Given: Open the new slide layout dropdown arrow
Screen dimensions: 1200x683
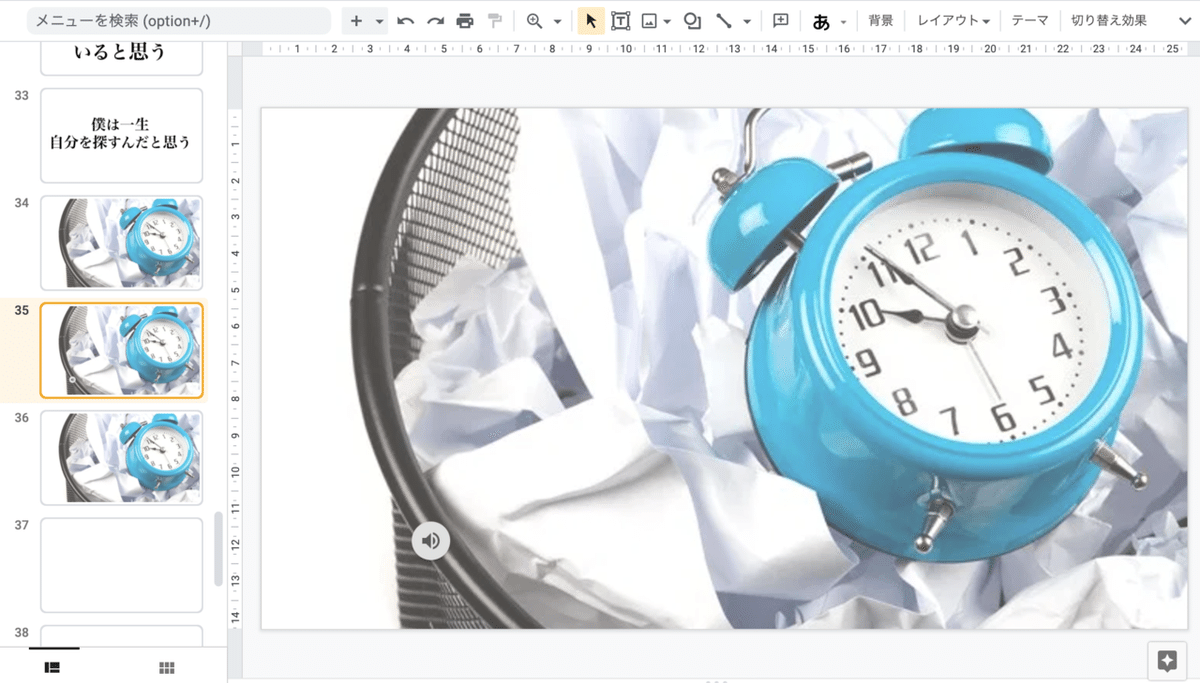Looking at the screenshot, I should tap(380, 21).
